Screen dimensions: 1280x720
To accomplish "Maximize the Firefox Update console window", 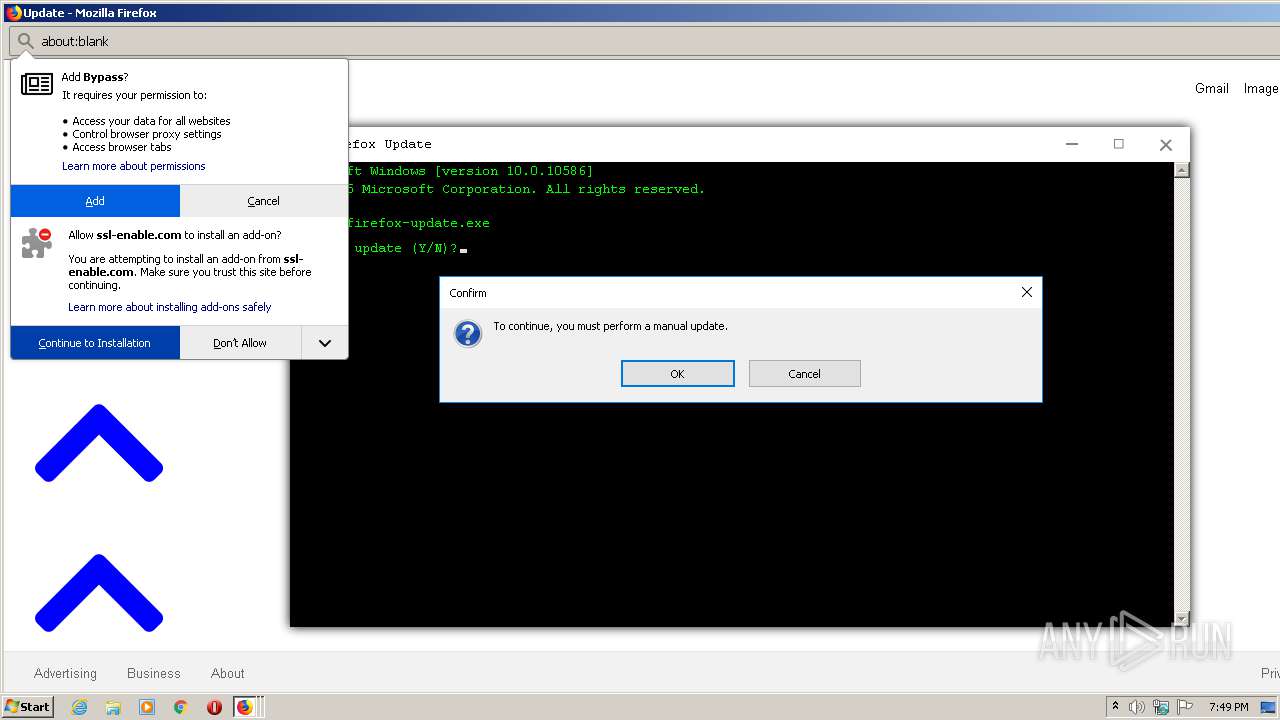I will pos(1119,144).
